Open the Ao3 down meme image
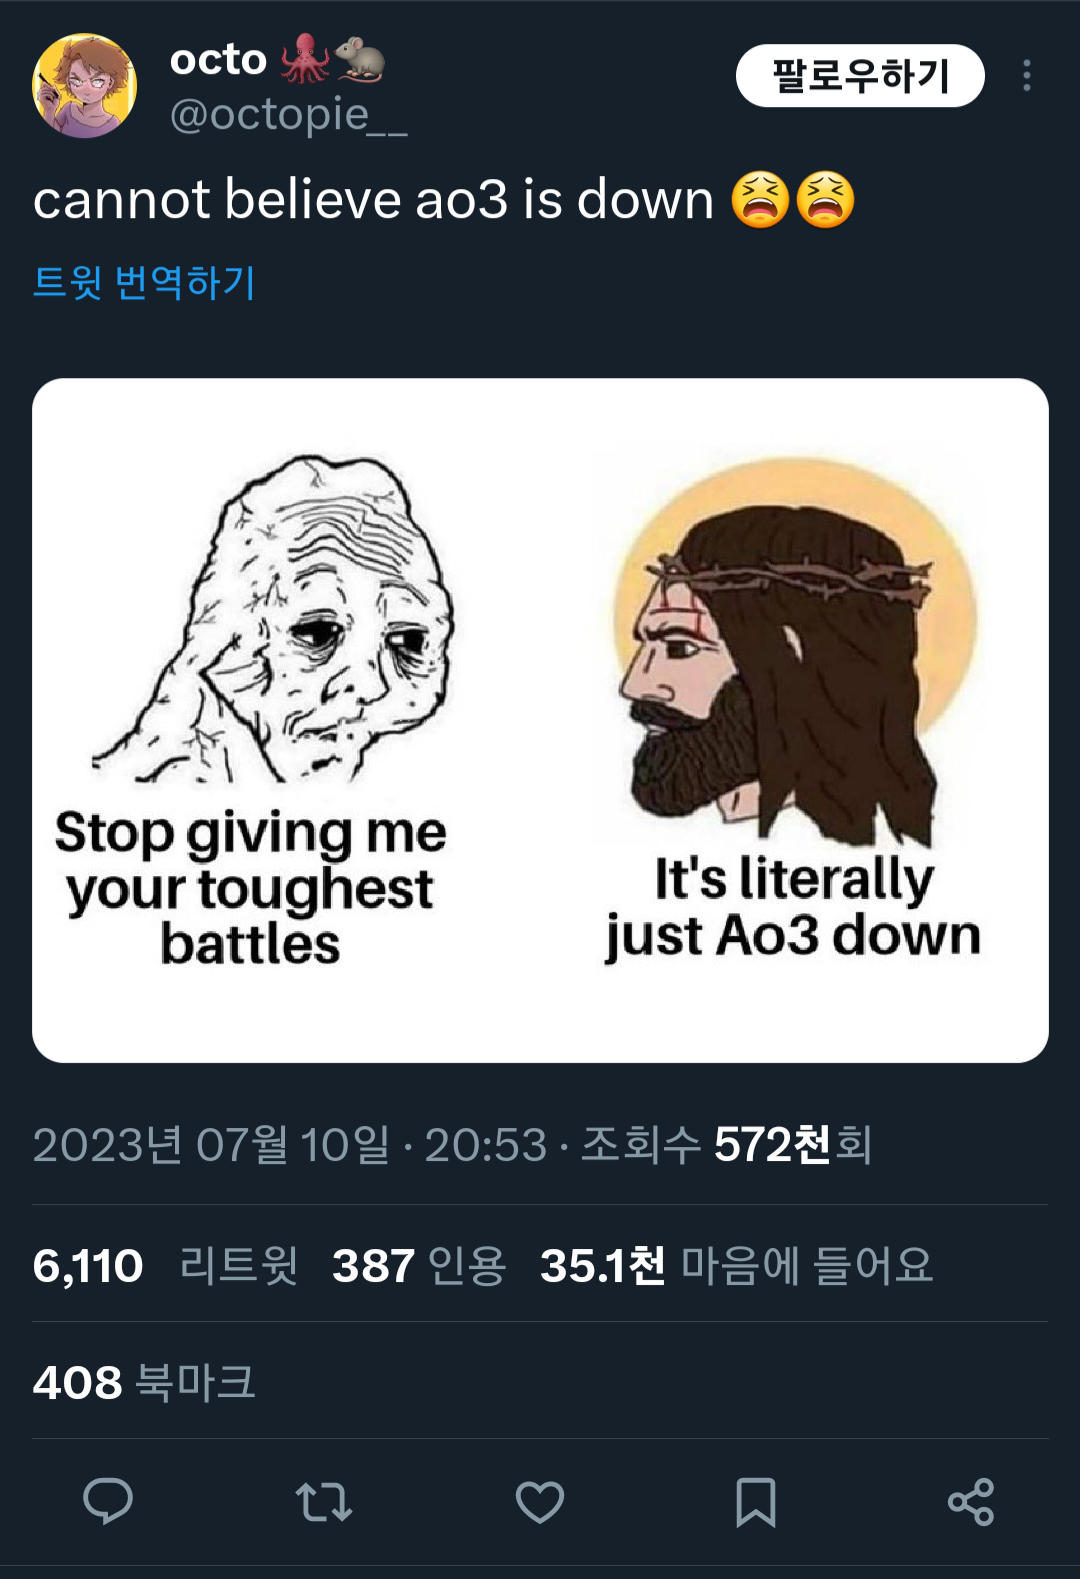Screen dimensions: 1080x1579 (x=540, y=720)
